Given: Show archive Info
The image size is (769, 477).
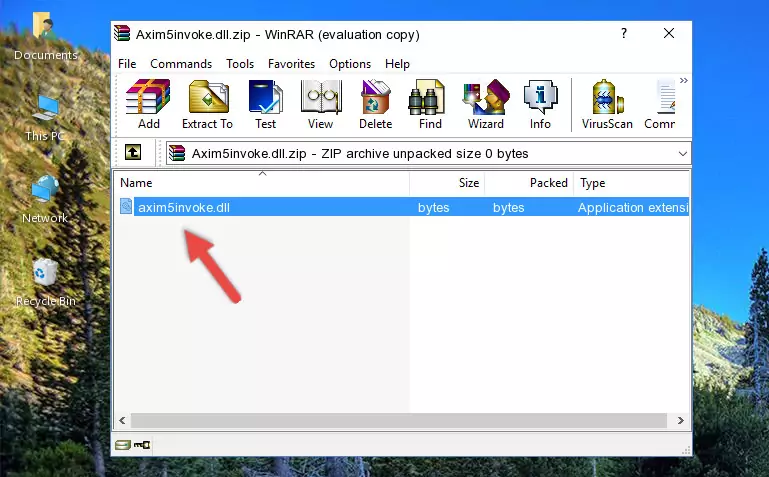Looking at the screenshot, I should 540,104.
